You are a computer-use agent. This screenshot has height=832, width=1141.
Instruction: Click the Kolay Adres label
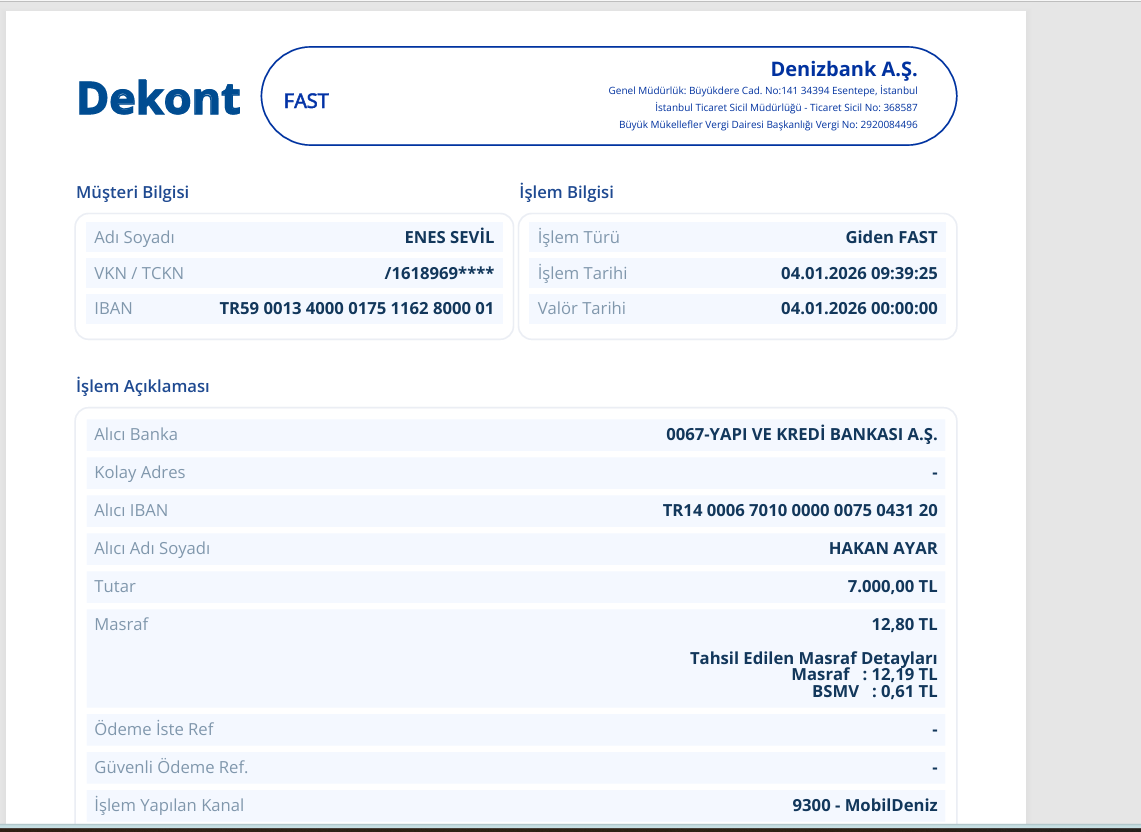(x=140, y=472)
